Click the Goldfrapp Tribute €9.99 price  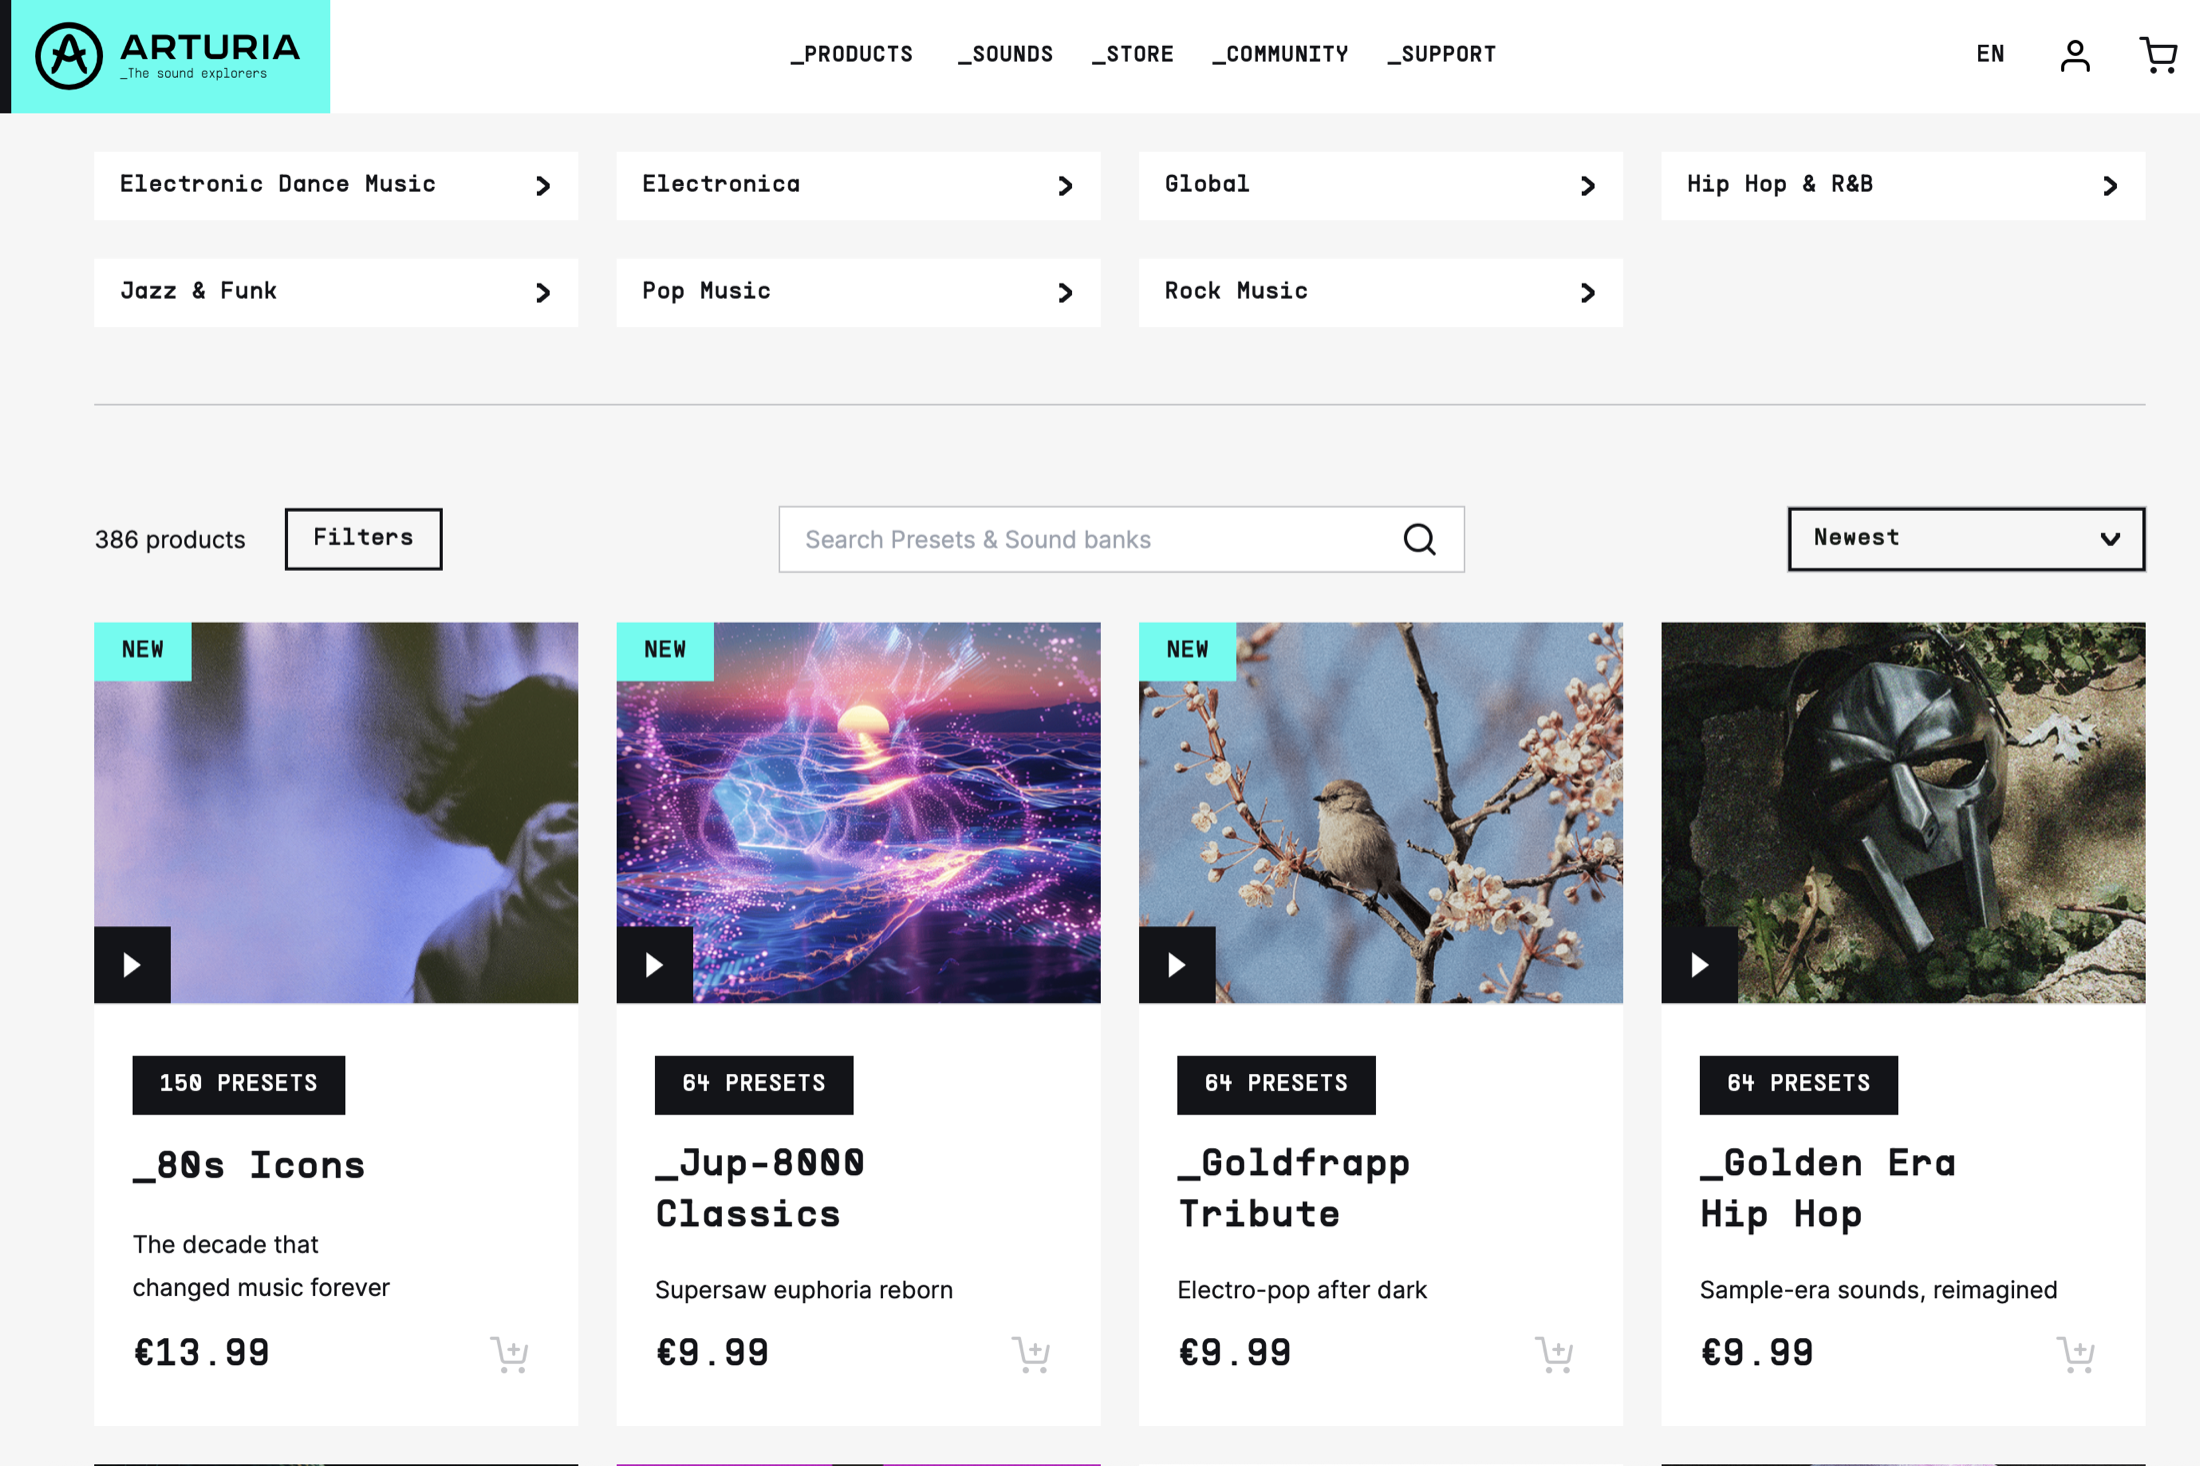point(1234,1353)
